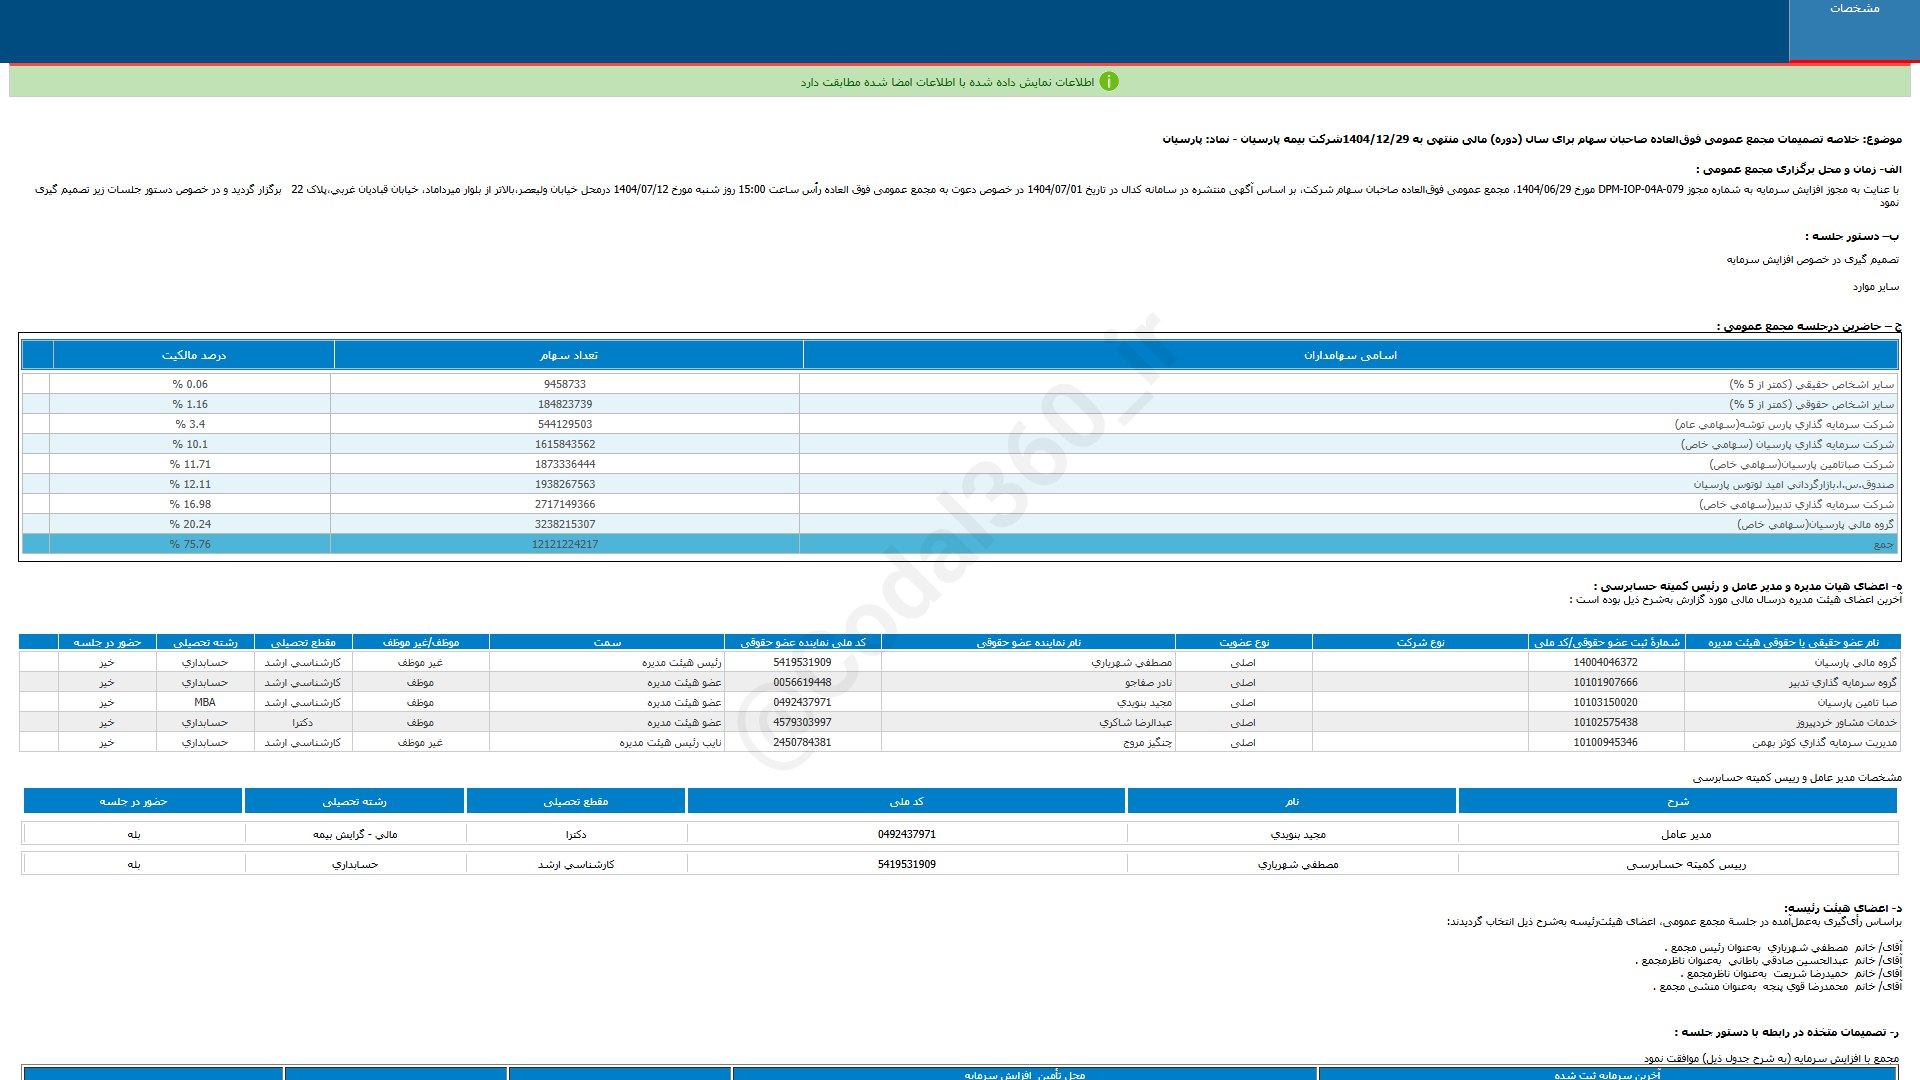Click the رشته تحصیلی header in CEO table
Viewport: 1920px width, 1080px height.
[354, 801]
